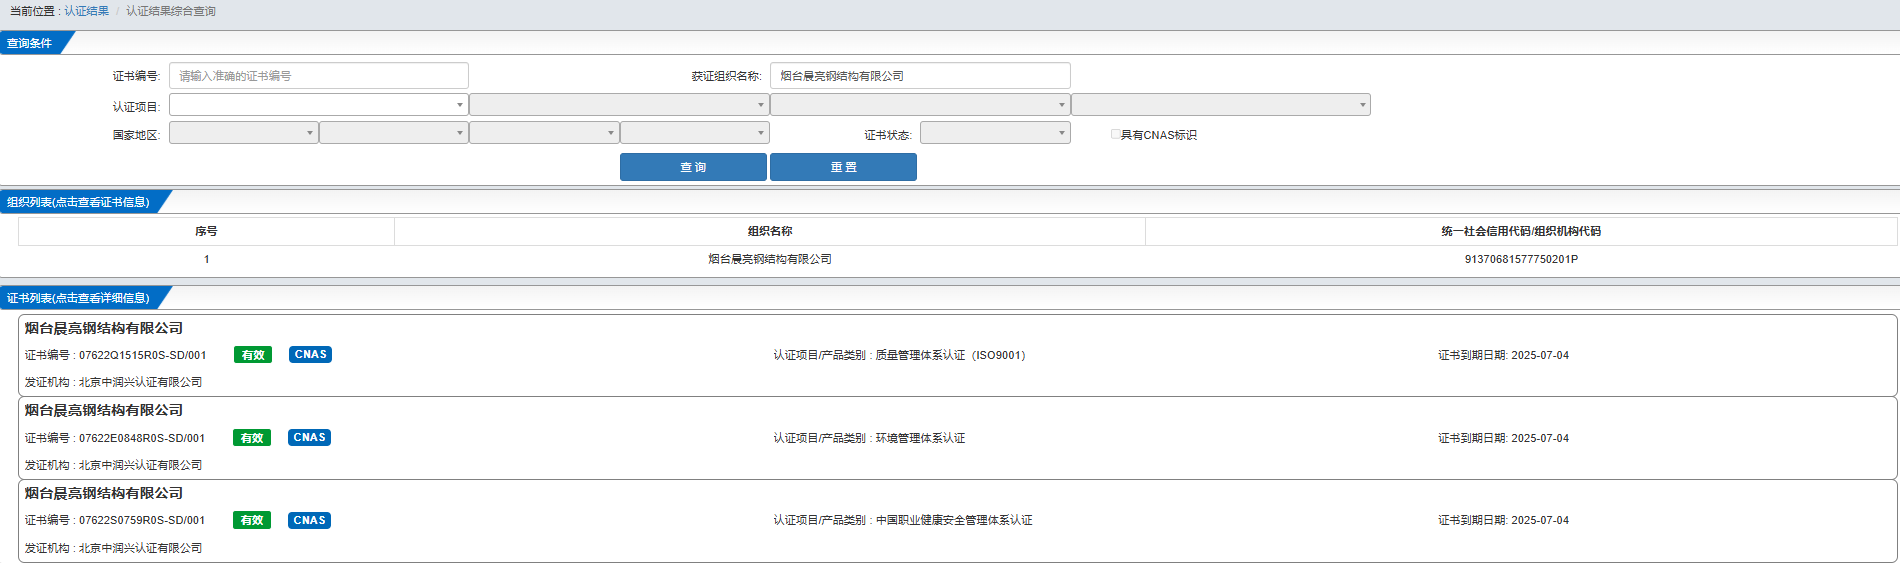Click 质量管理体系认证 (ISO9001) text
The width and height of the screenshot is (1900, 563).
pyautogui.click(x=950, y=355)
